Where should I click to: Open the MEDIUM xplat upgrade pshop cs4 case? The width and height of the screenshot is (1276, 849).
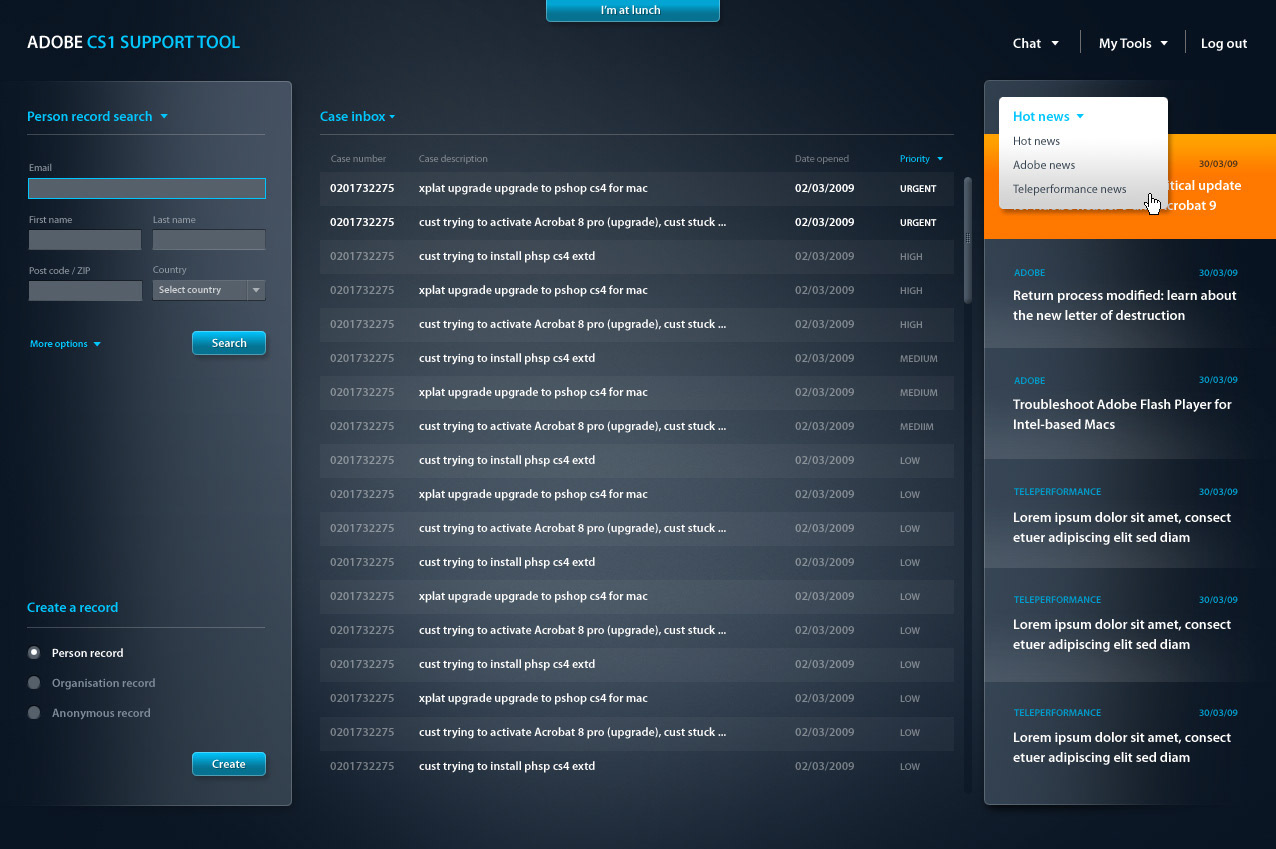point(637,392)
